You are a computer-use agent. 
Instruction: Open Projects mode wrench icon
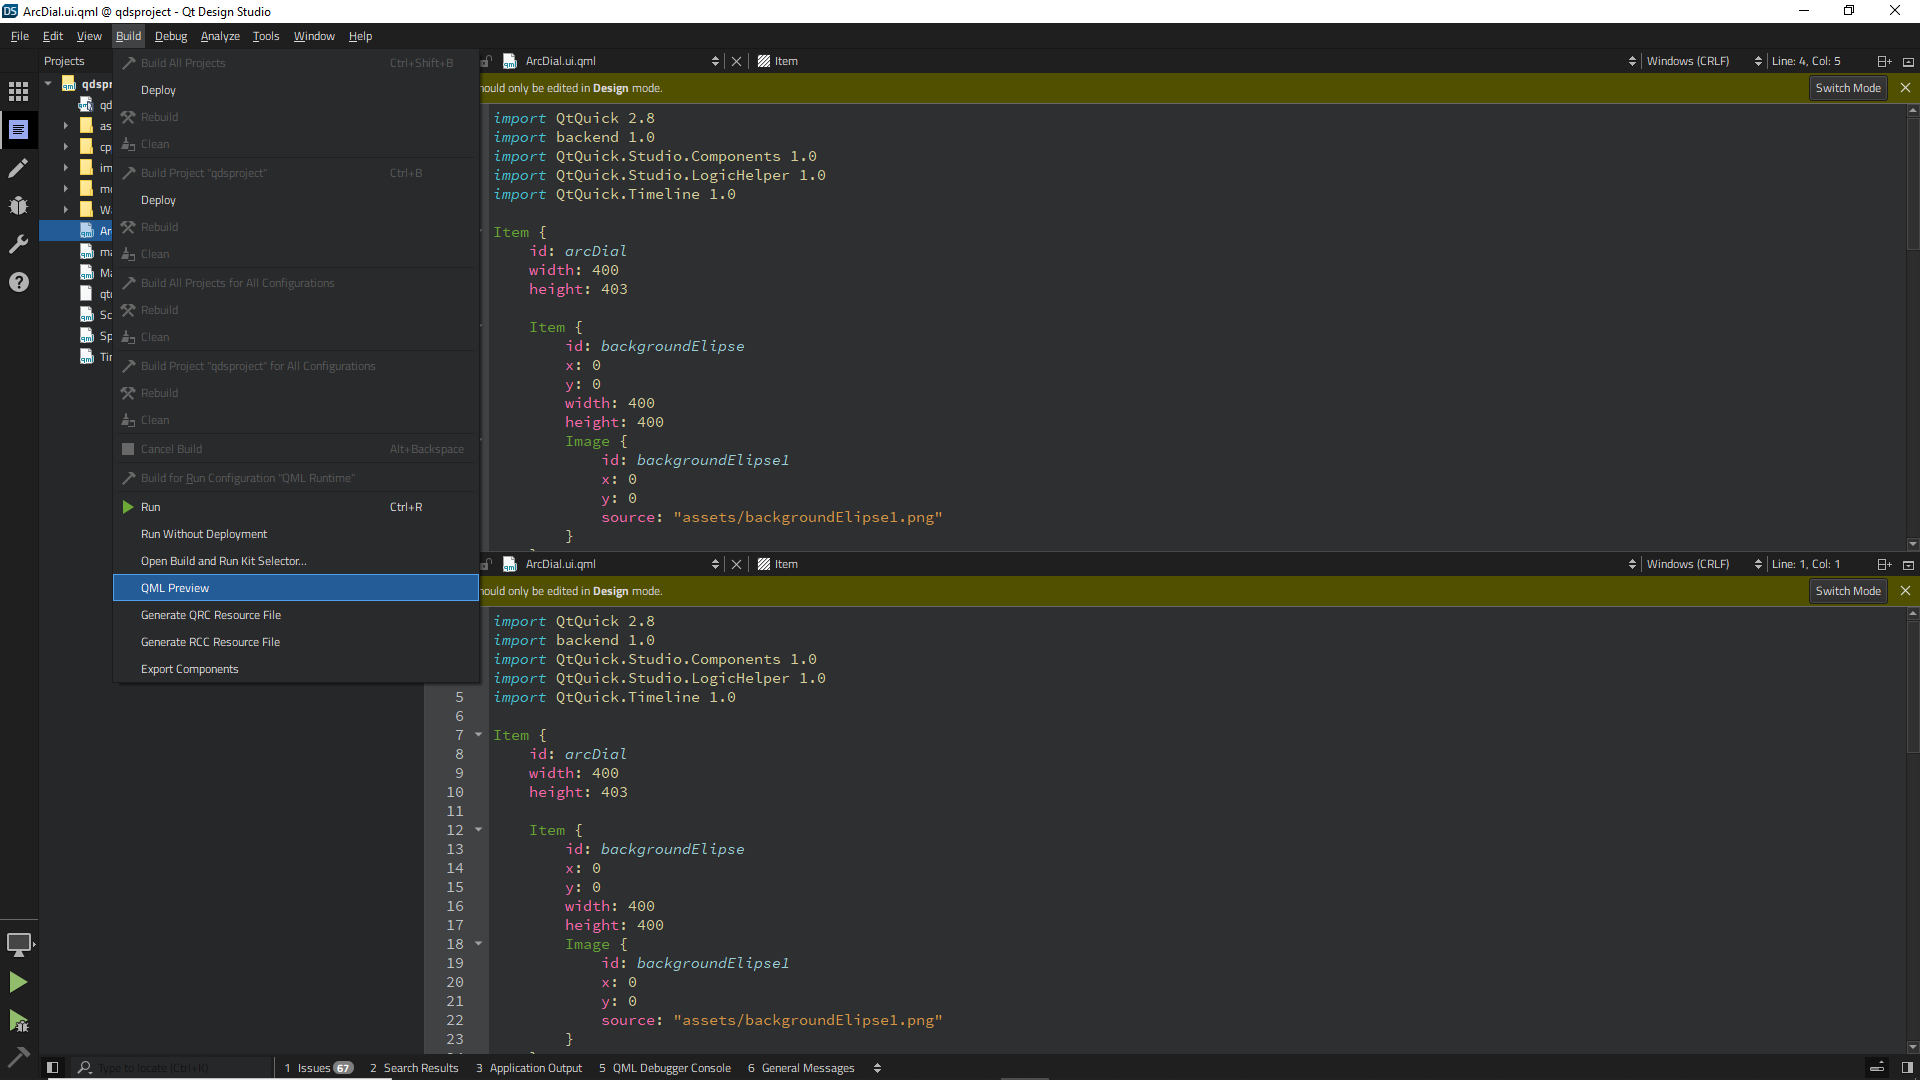(18, 244)
